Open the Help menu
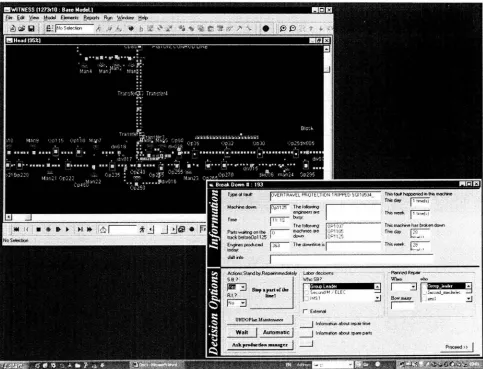 coord(143,18)
